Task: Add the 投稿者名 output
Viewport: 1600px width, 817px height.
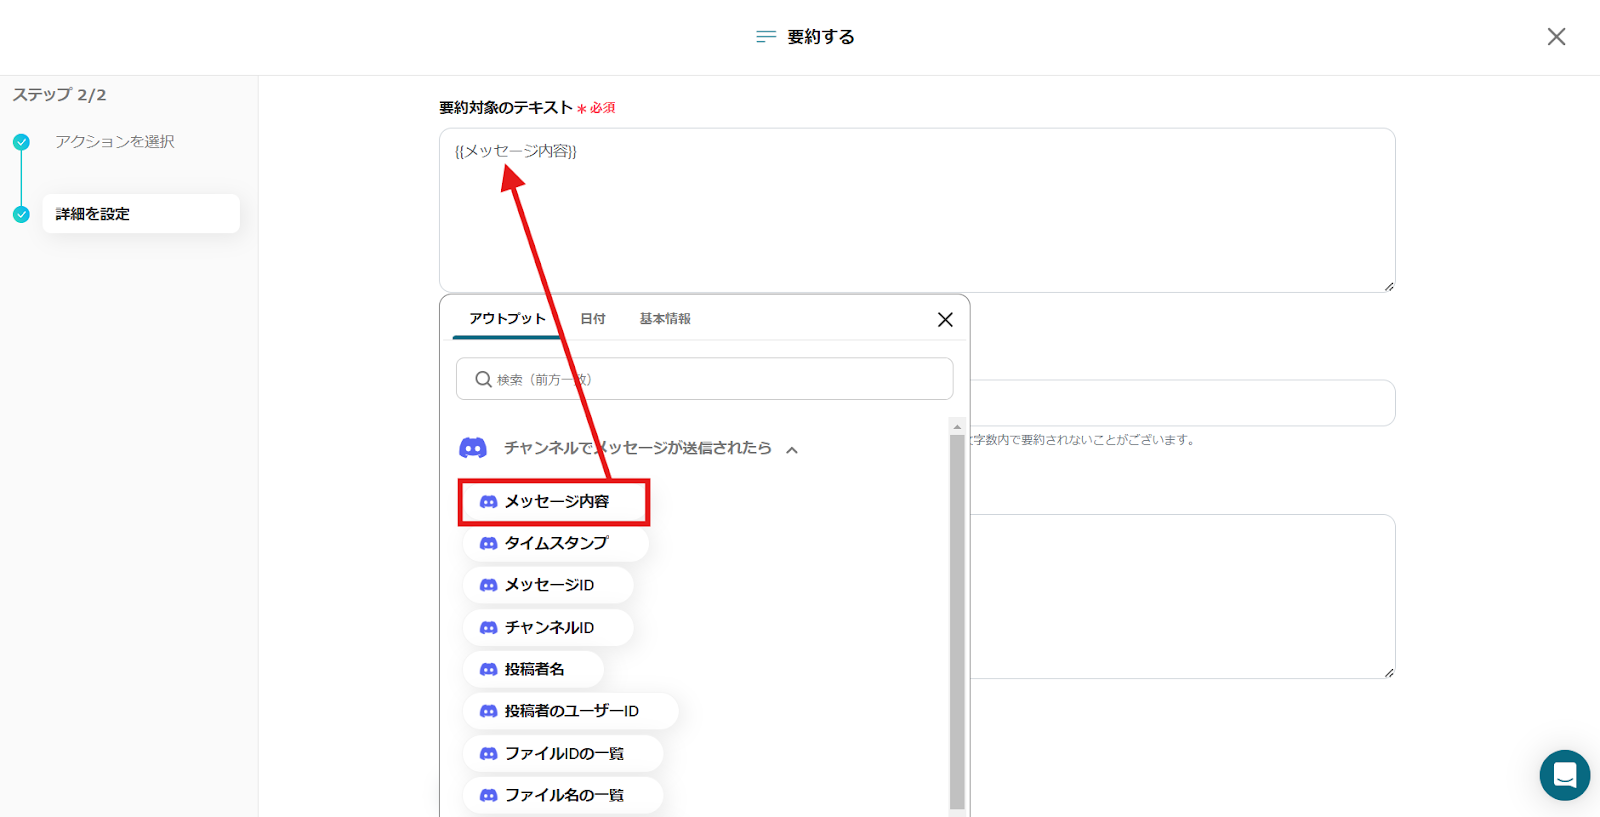Action: (x=533, y=669)
